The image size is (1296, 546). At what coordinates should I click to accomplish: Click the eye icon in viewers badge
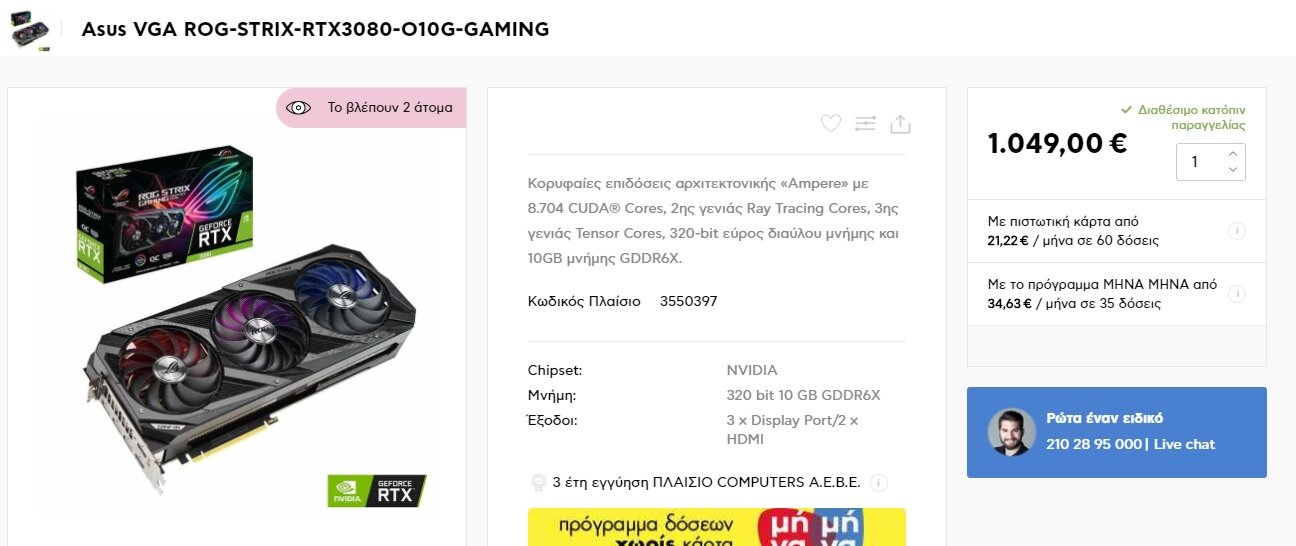[298, 108]
